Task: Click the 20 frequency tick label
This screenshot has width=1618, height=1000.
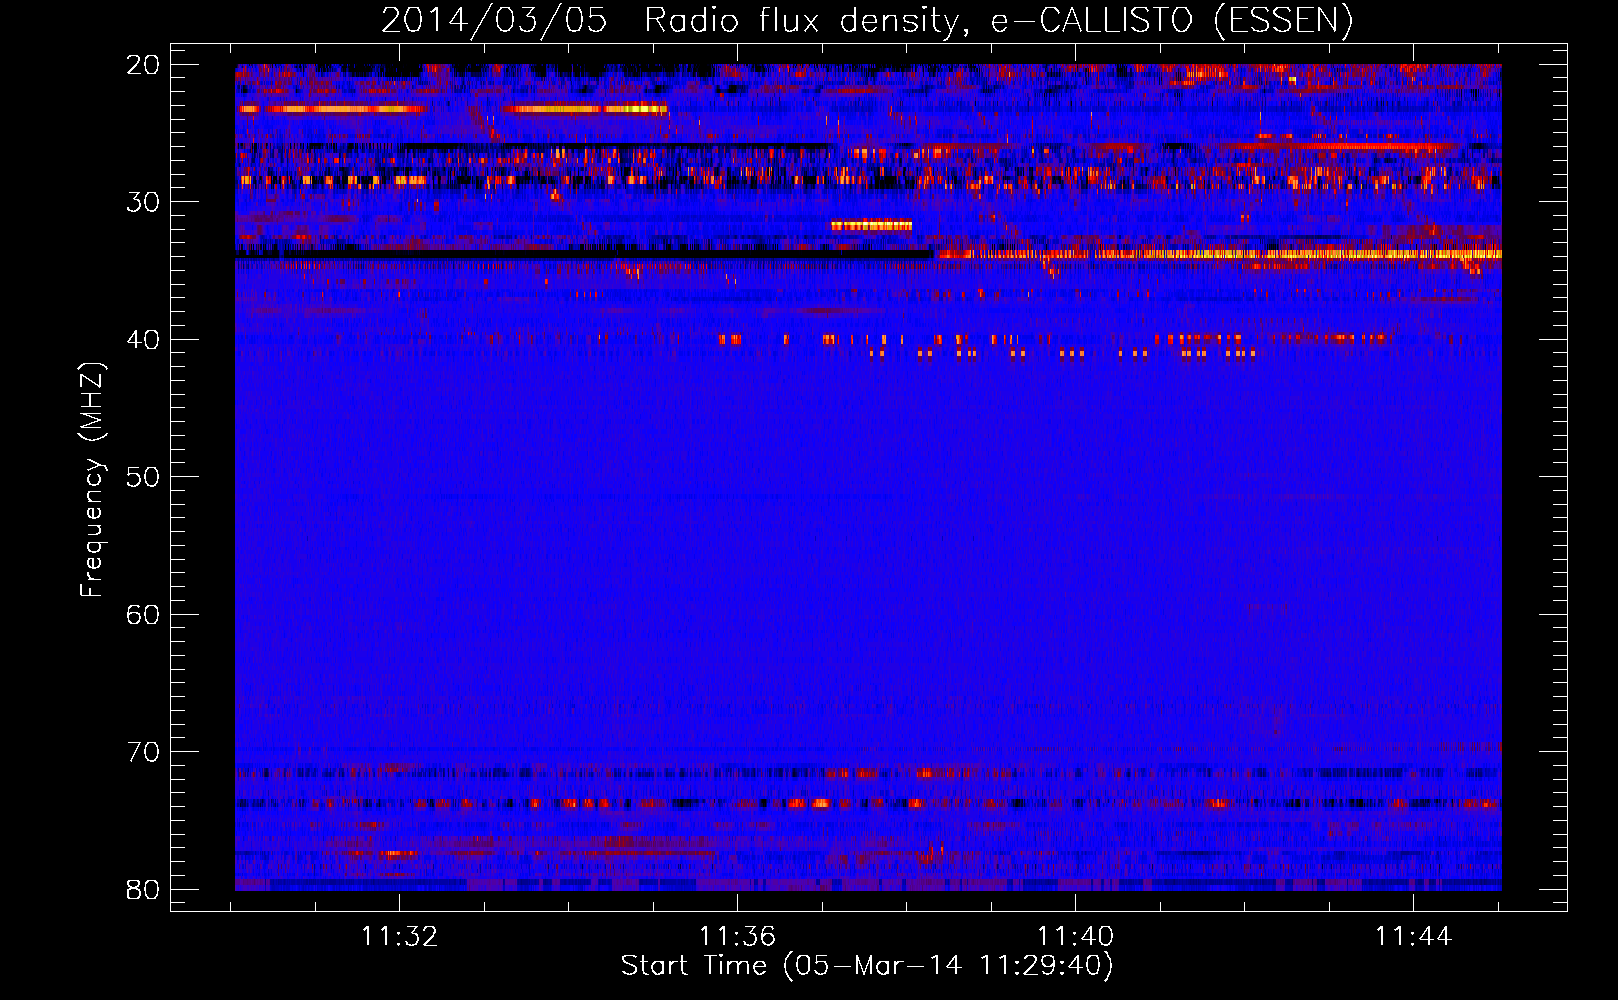Action: [143, 65]
